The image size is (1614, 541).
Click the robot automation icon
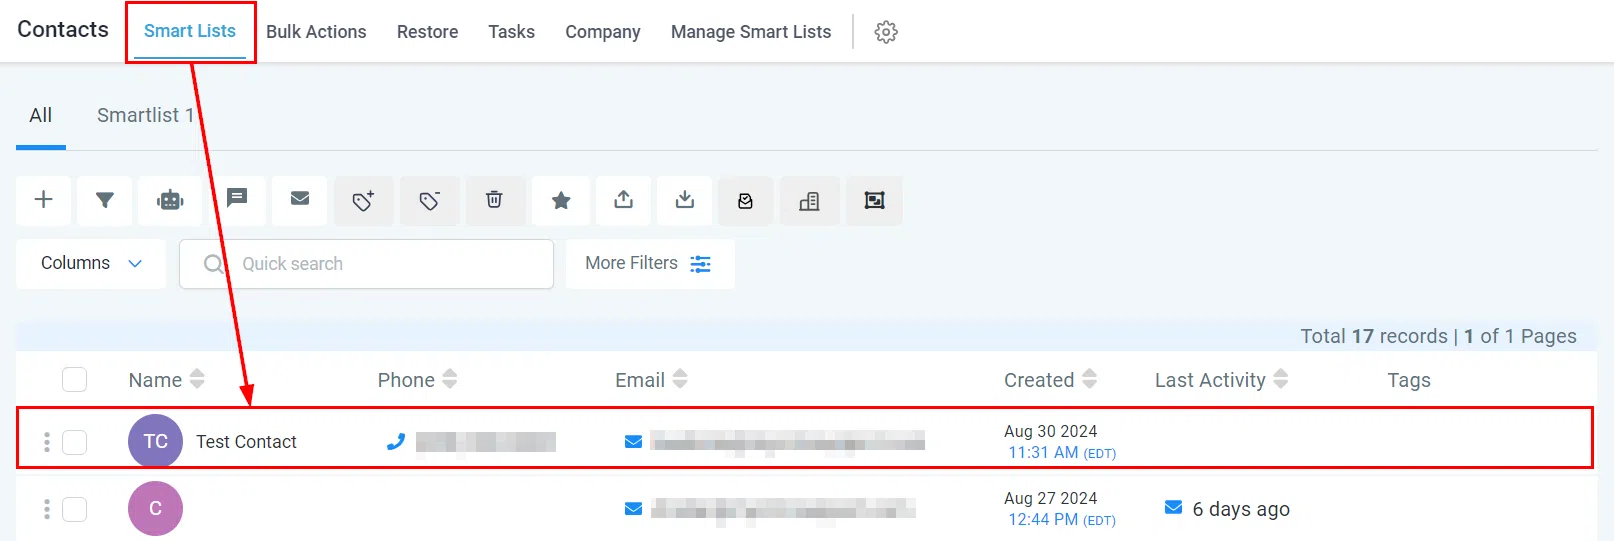click(x=170, y=200)
